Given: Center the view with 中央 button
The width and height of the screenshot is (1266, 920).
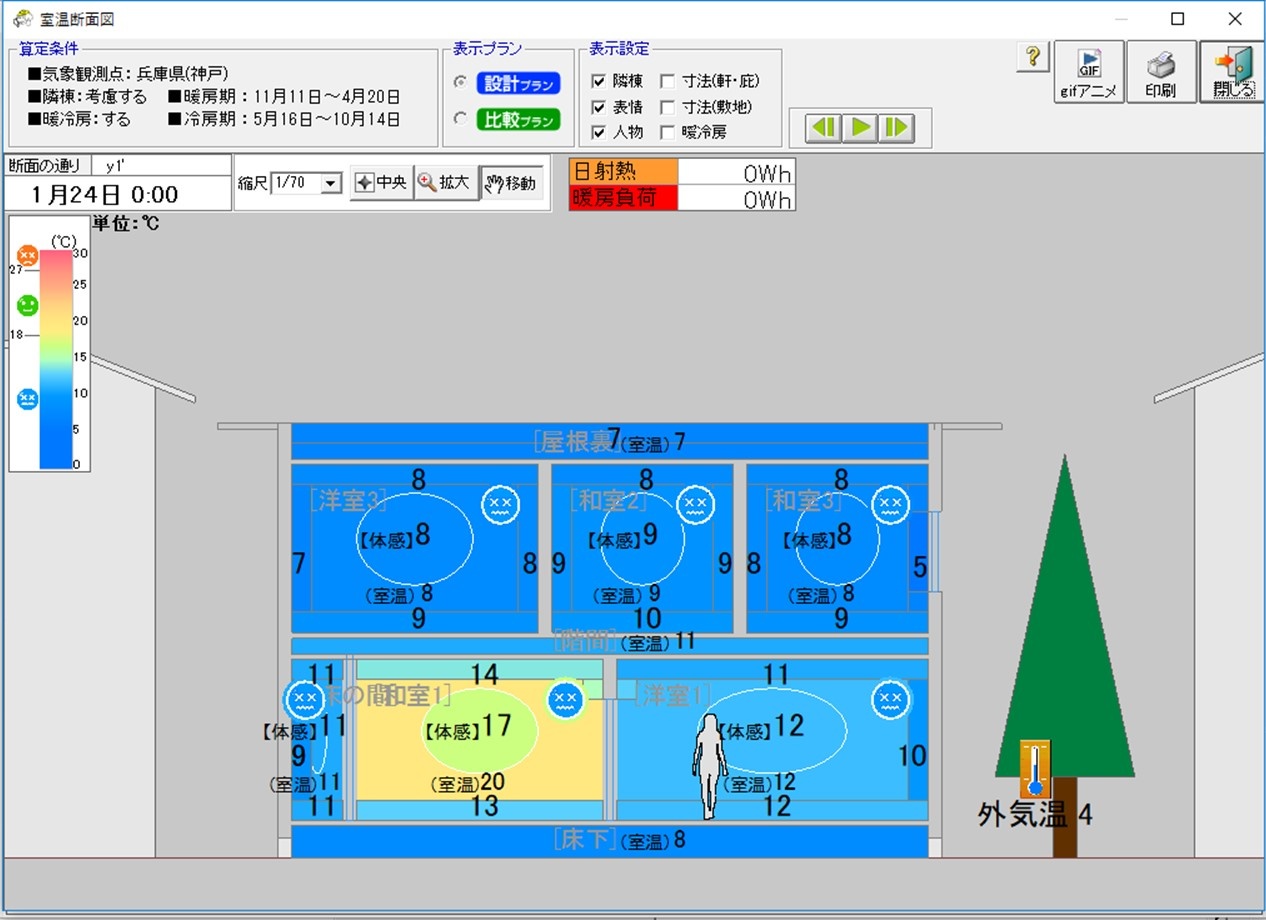Looking at the screenshot, I should coord(382,183).
